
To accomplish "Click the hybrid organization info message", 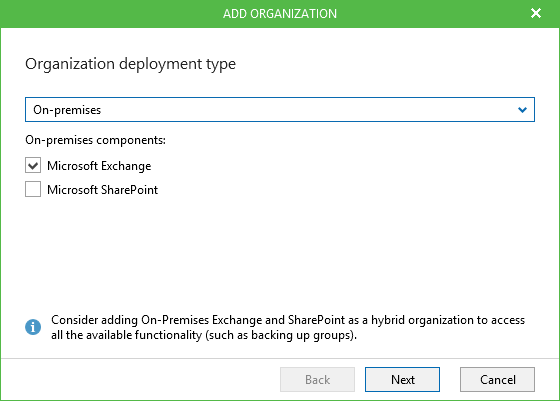I will 288,327.
